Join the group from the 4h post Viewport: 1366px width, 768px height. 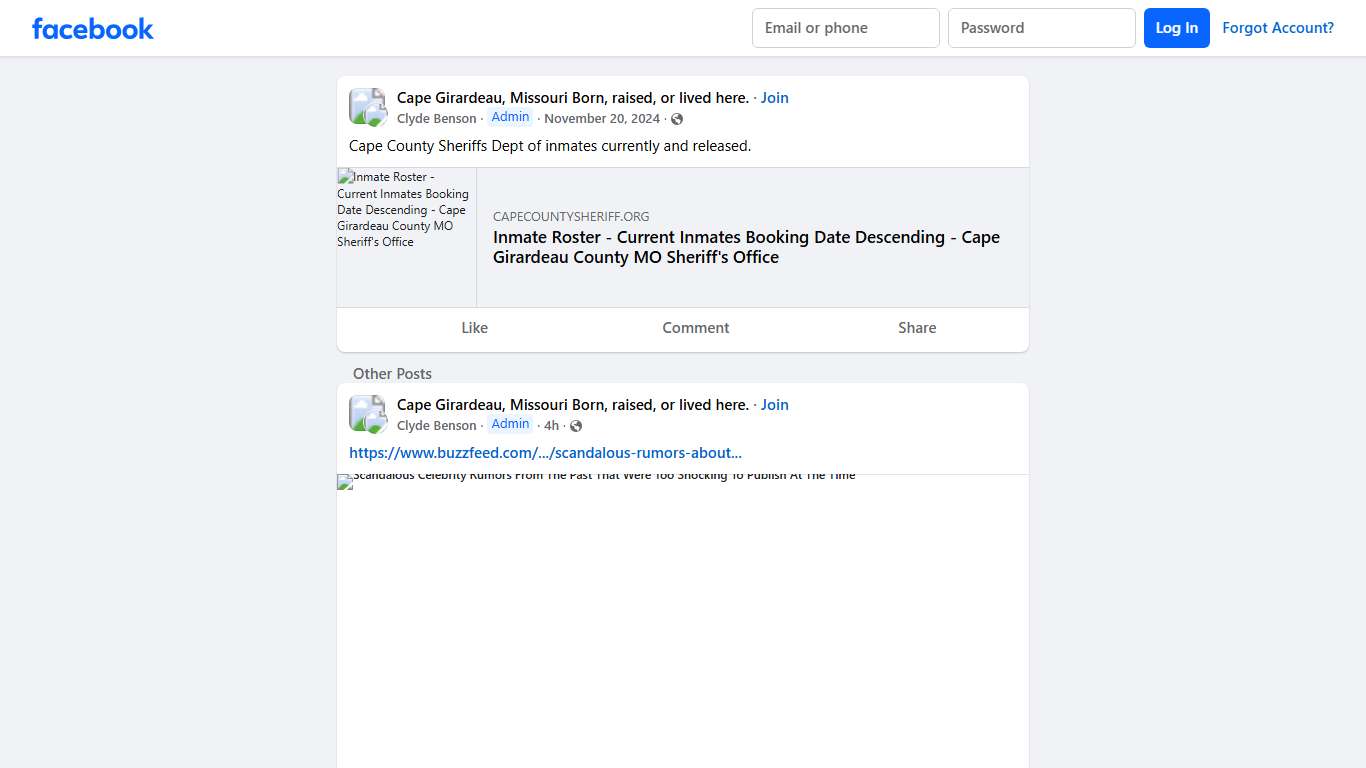[x=774, y=405]
